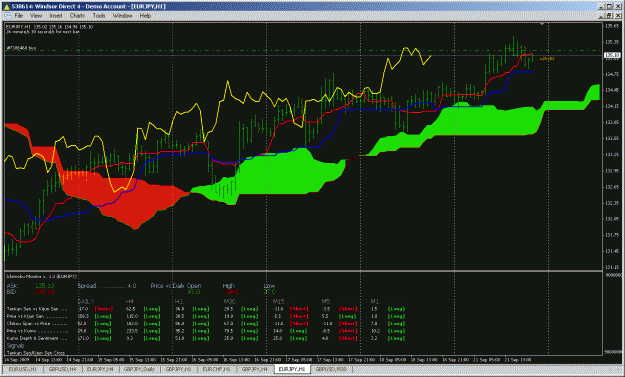Open the Tools menu
This screenshot has height=377, width=625.
tap(99, 16)
